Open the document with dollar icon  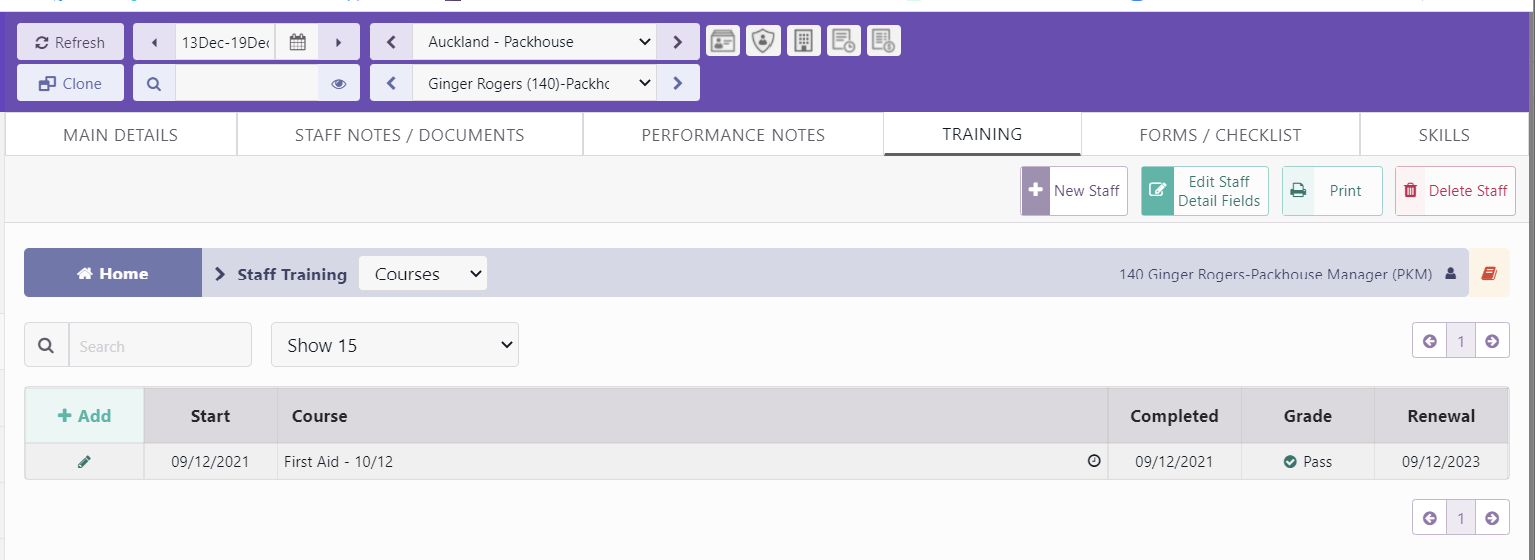point(884,41)
